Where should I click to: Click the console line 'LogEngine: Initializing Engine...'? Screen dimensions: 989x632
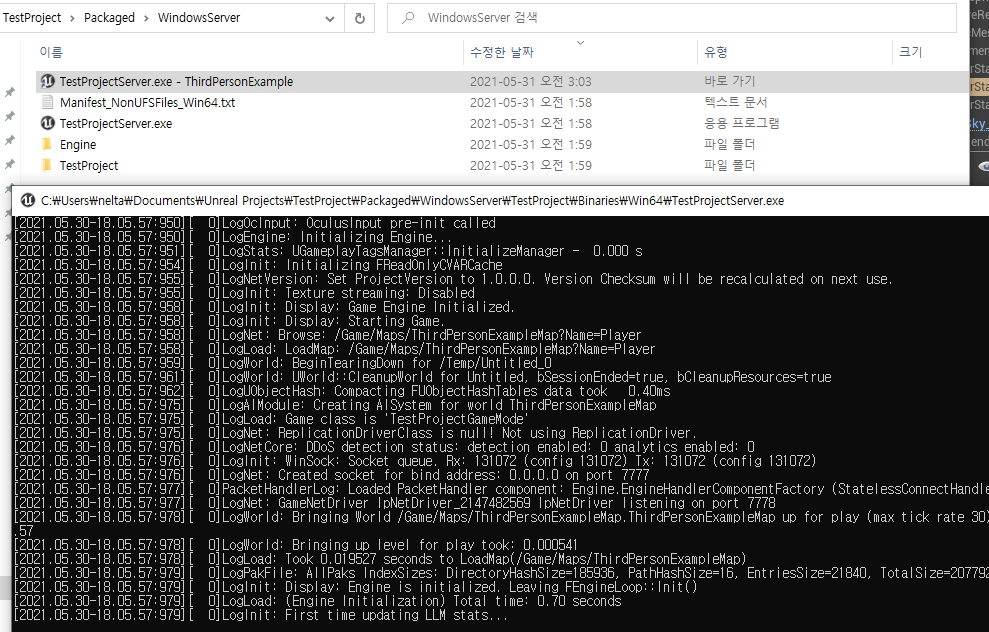pos(232,237)
